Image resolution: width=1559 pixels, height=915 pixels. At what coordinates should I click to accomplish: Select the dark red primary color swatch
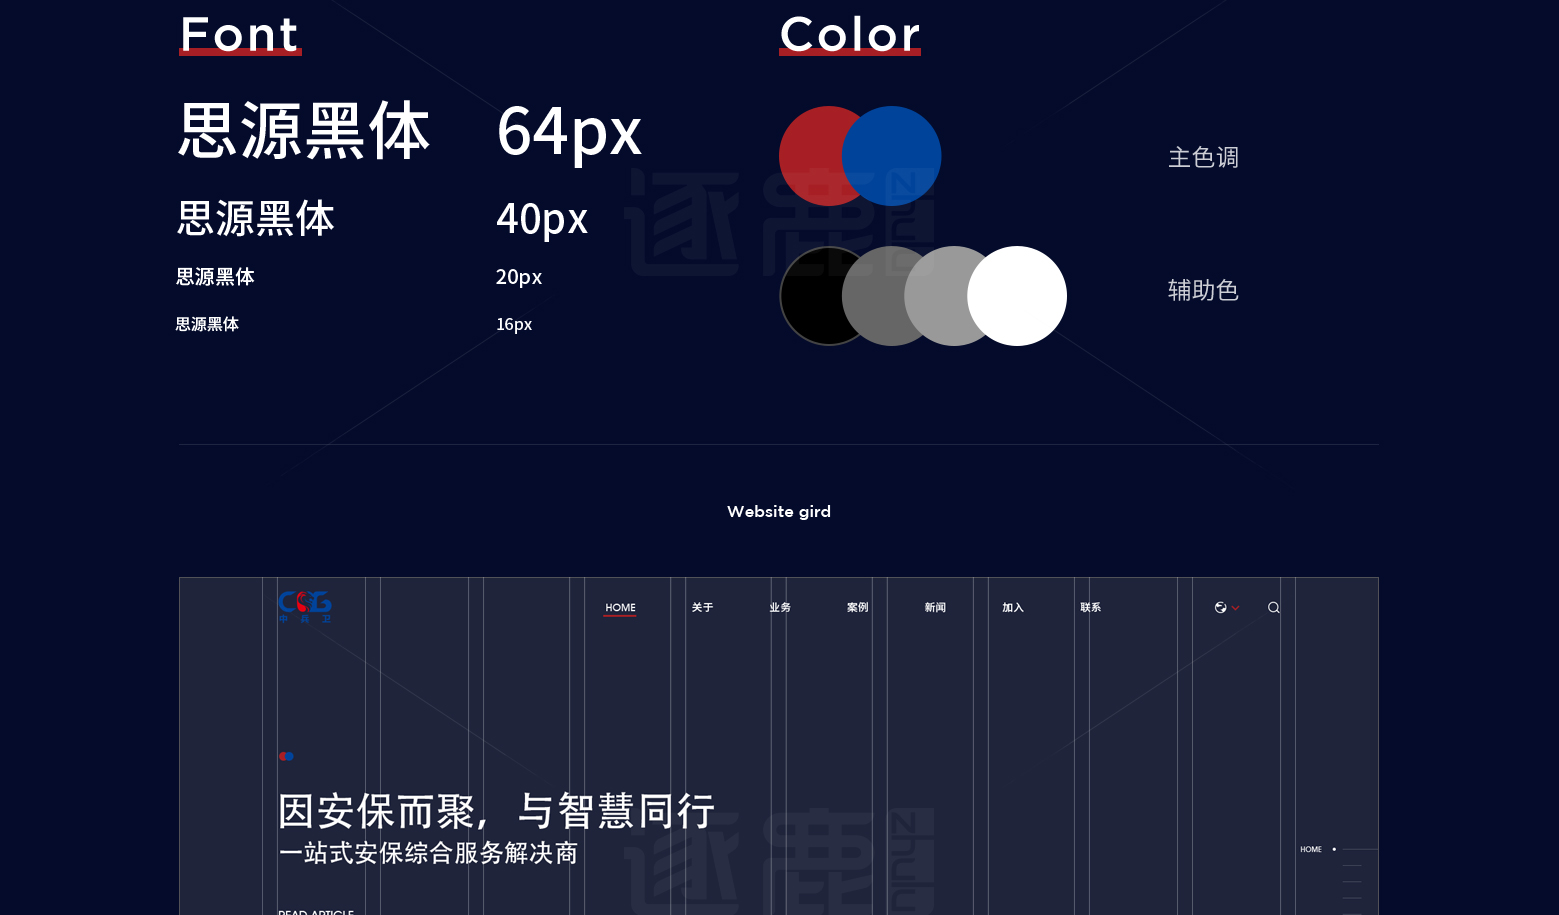coord(815,156)
